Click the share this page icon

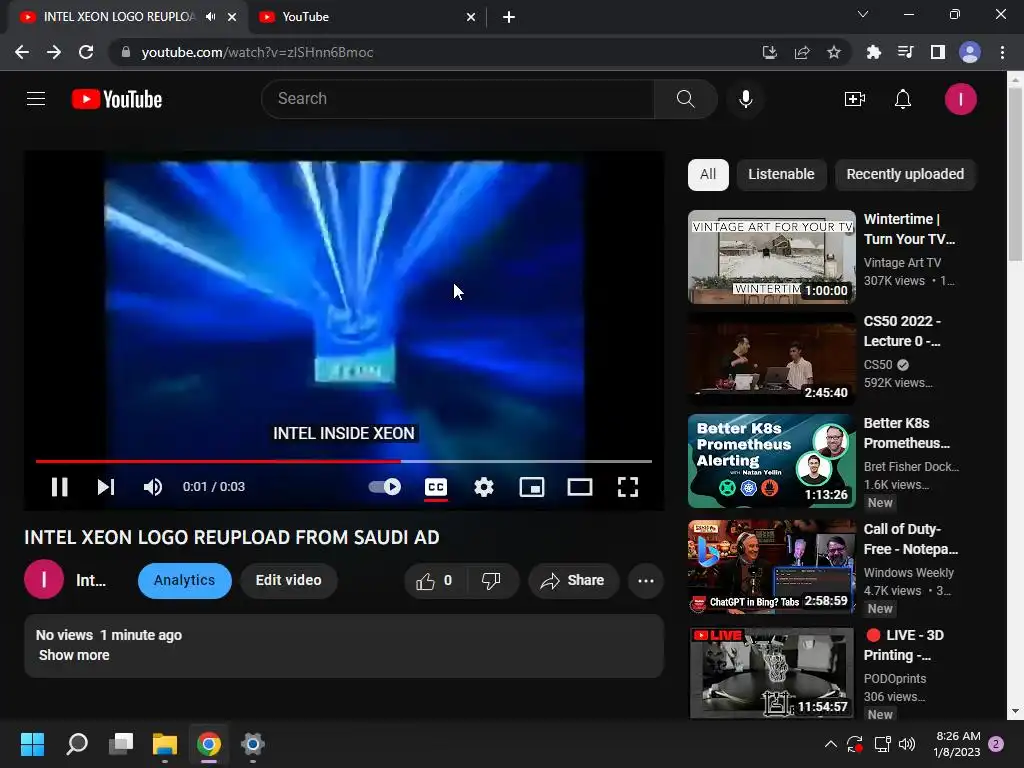802,52
